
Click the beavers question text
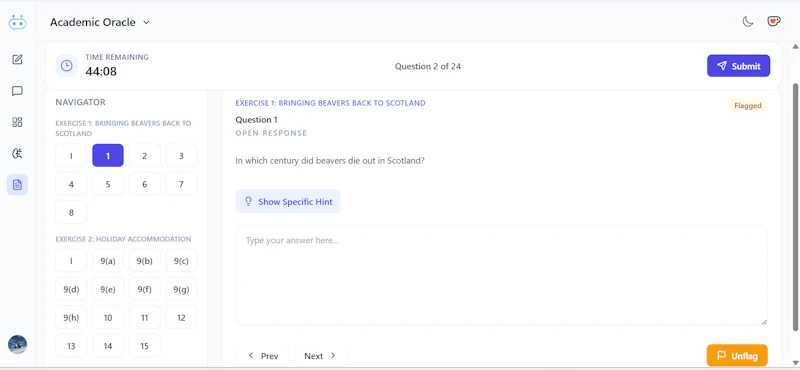(x=330, y=160)
